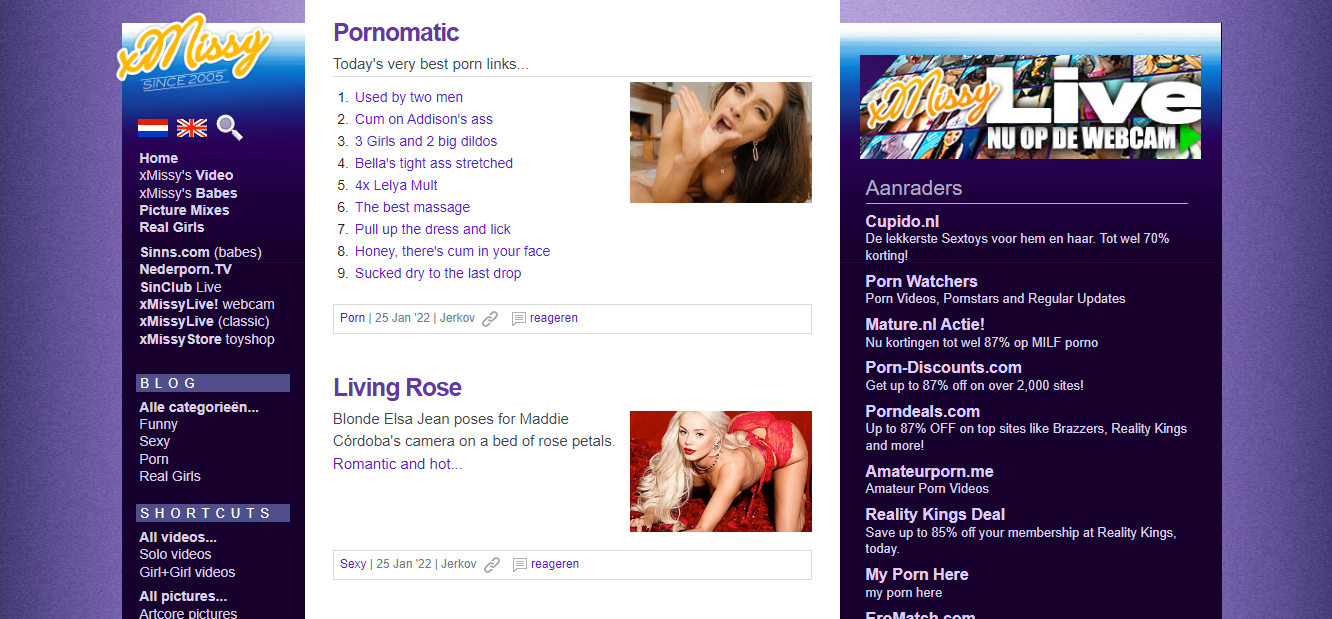Select Solo videos shortcut
The width and height of the screenshot is (1332, 619).
pos(175,554)
